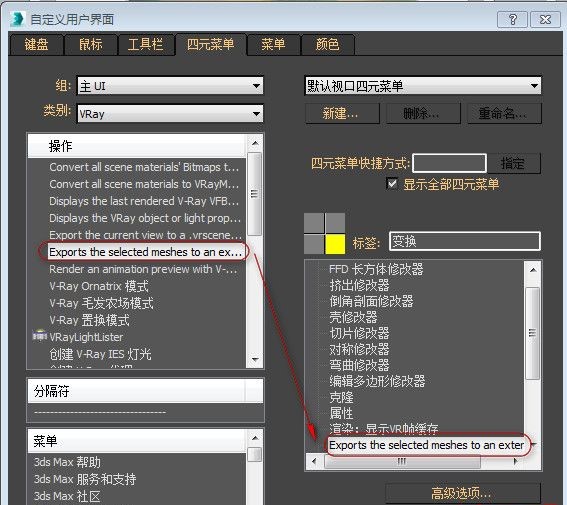Select 'Convert all scene materials' Bitmaps t...' action
Image resolution: width=567 pixels, height=505 pixels.
144,167
